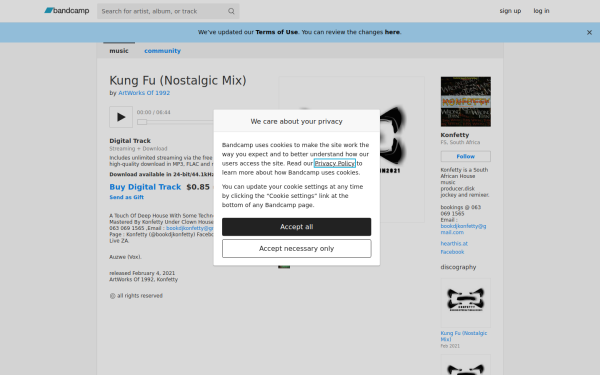Click the 'all rights reserved' text

tap(140, 295)
